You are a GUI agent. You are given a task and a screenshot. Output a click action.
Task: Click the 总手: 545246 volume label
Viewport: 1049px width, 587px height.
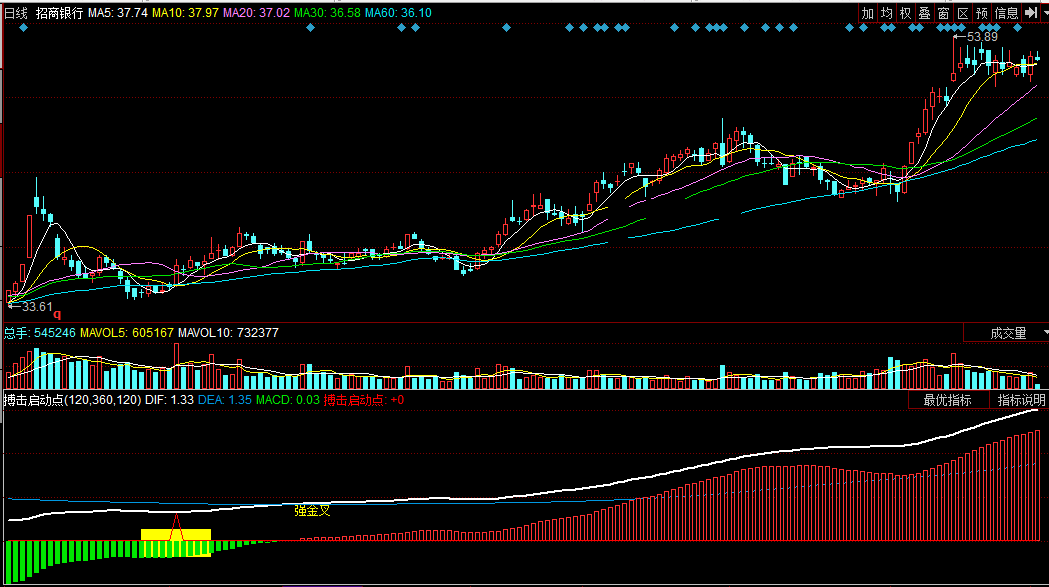click(x=39, y=333)
